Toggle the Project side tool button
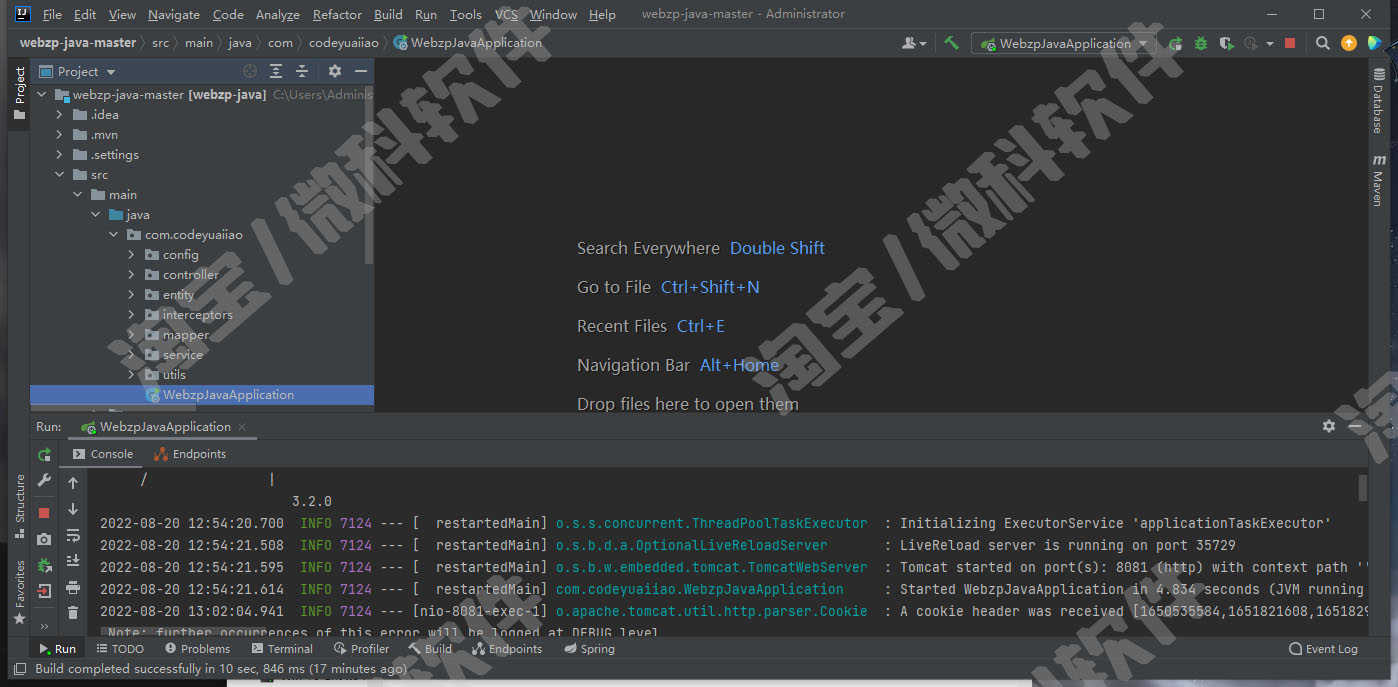This screenshot has width=1398, height=687. [19, 94]
